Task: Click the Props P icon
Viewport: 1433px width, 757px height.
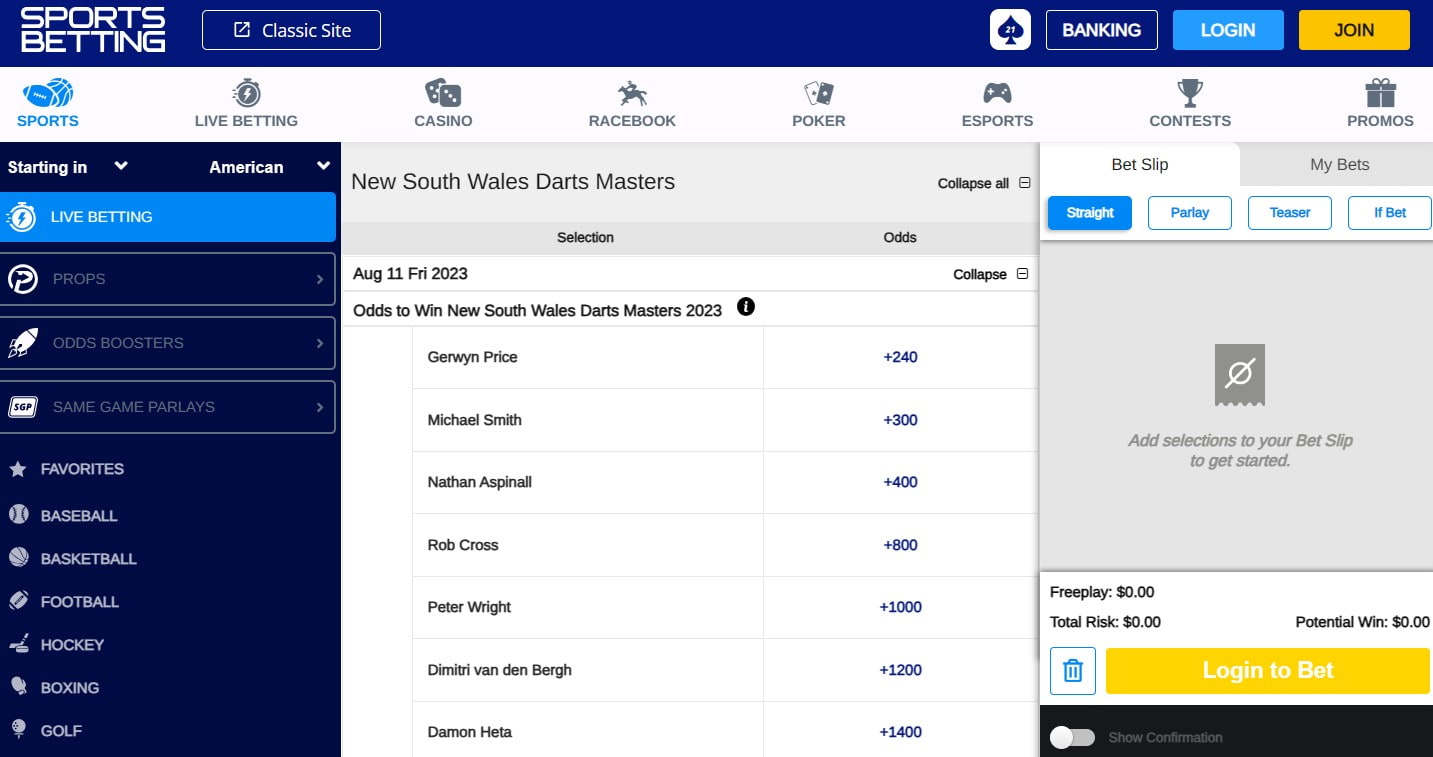Action: tap(22, 279)
